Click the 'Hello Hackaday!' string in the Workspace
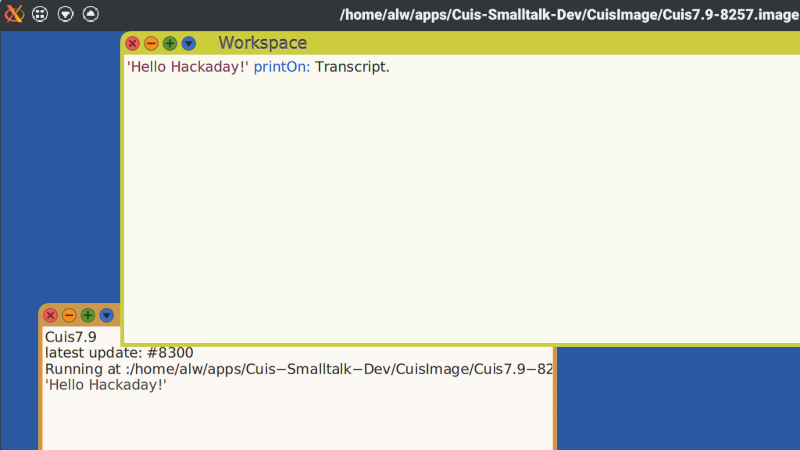The image size is (800, 450). (x=188, y=67)
